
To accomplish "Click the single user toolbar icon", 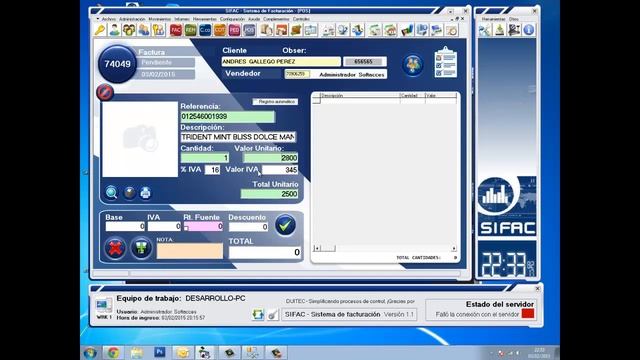I will 115,30.
